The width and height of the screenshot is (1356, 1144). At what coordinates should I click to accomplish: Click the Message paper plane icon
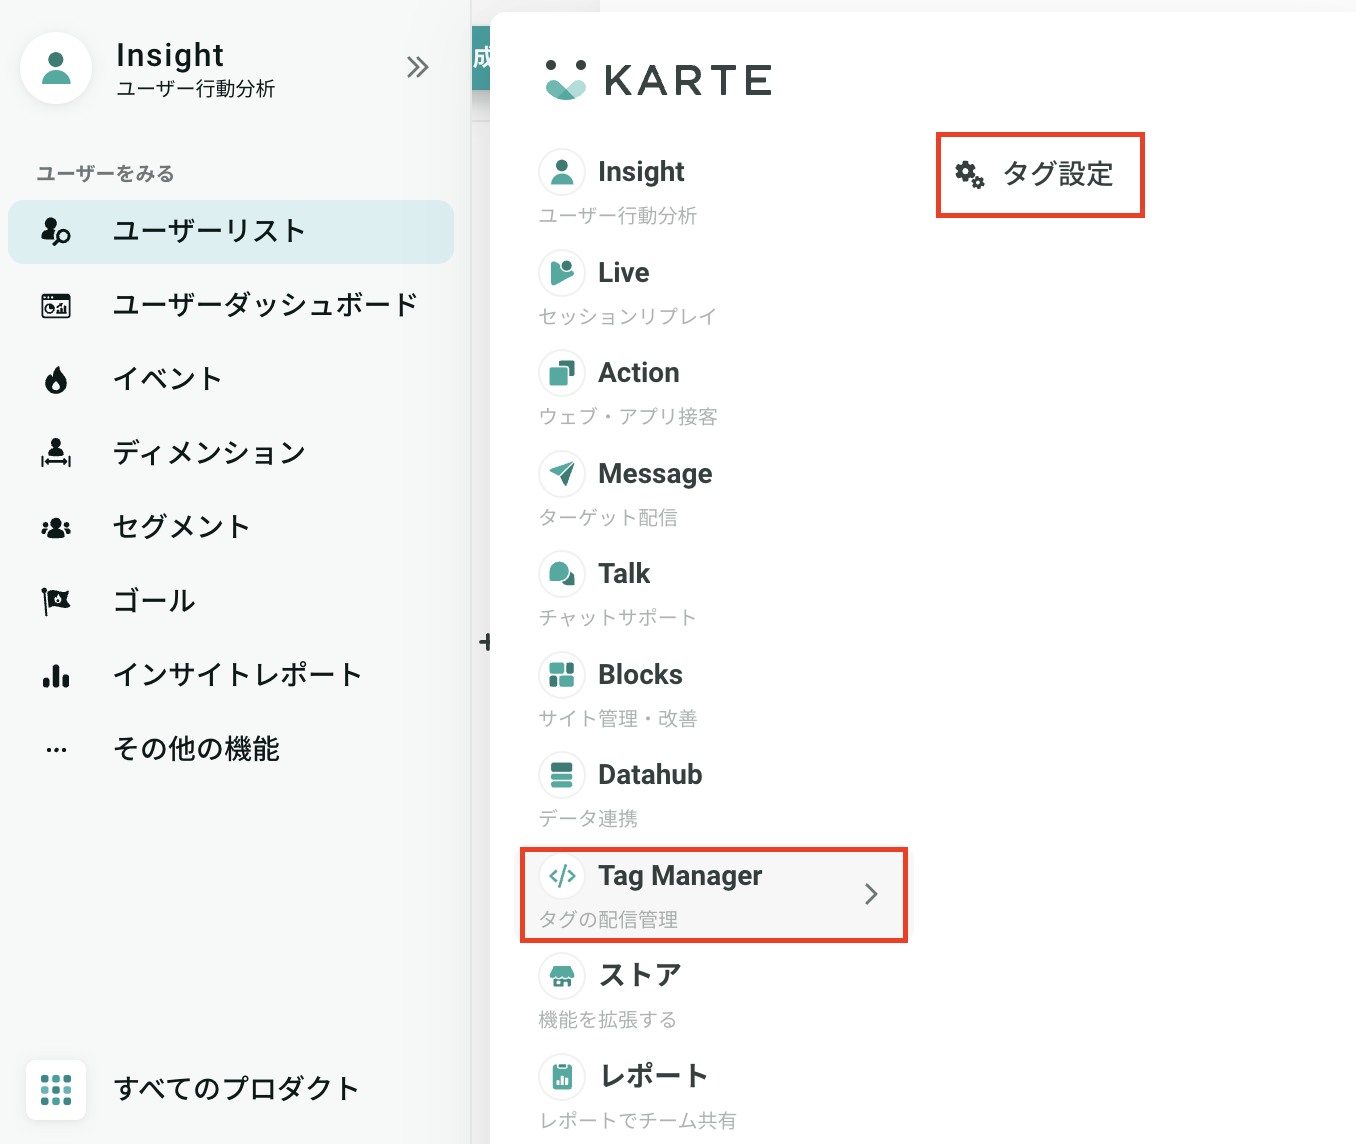point(562,474)
